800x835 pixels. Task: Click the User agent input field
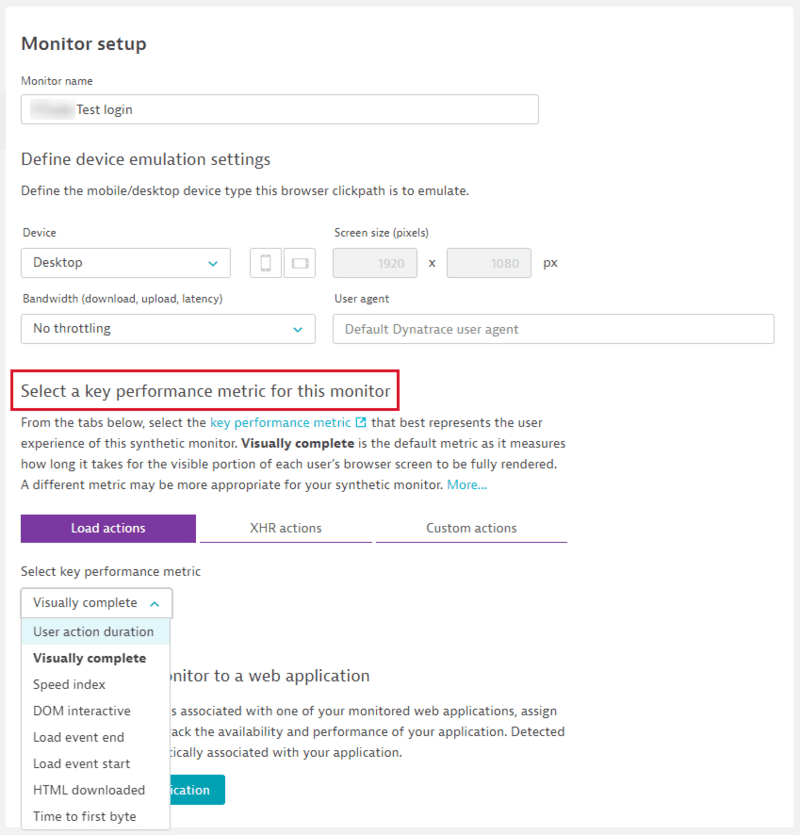[x=553, y=328]
